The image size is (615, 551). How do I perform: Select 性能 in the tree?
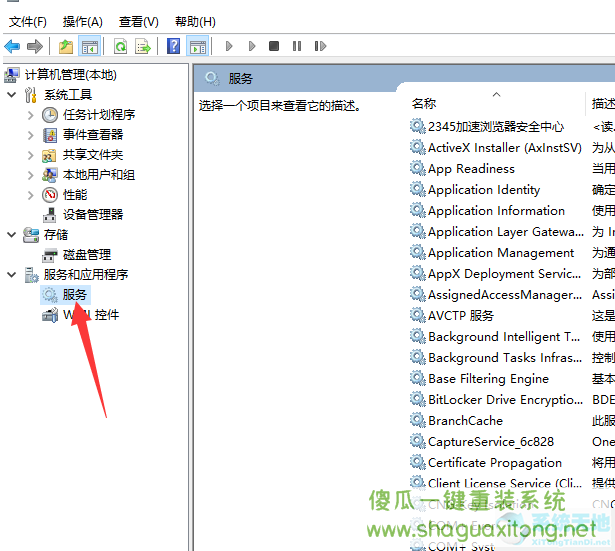click(x=75, y=195)
